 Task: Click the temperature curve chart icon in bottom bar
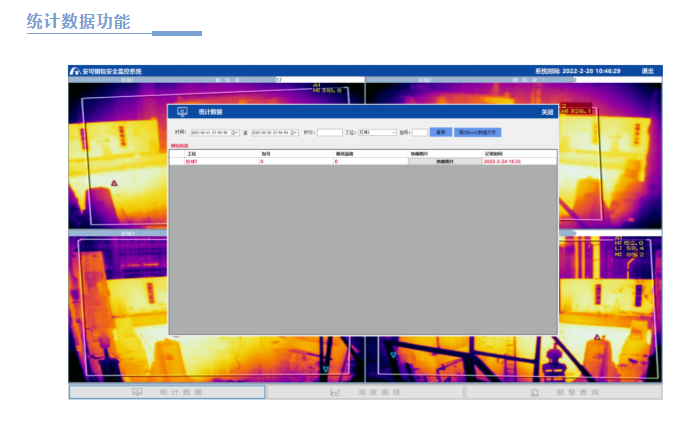click(335, 393)
